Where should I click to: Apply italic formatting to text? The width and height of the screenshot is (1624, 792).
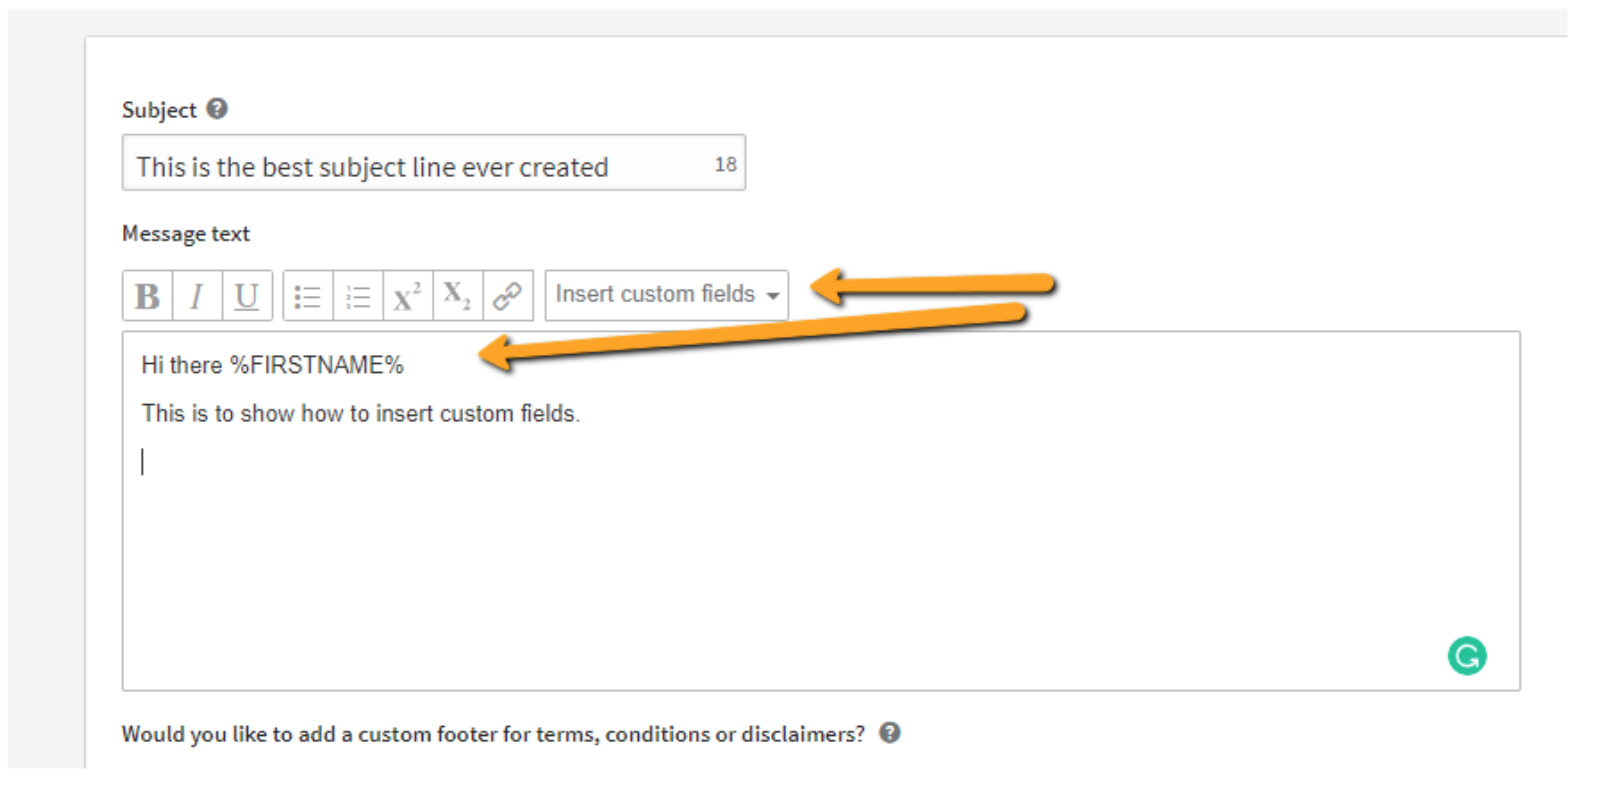197,296
